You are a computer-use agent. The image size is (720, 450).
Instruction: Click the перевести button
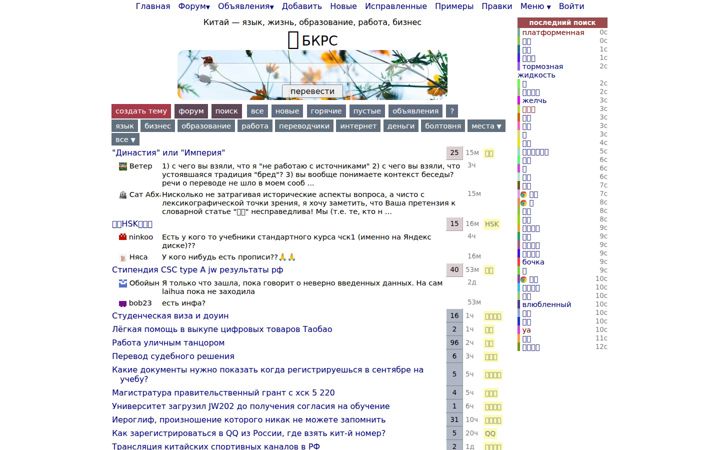(312, 91)
